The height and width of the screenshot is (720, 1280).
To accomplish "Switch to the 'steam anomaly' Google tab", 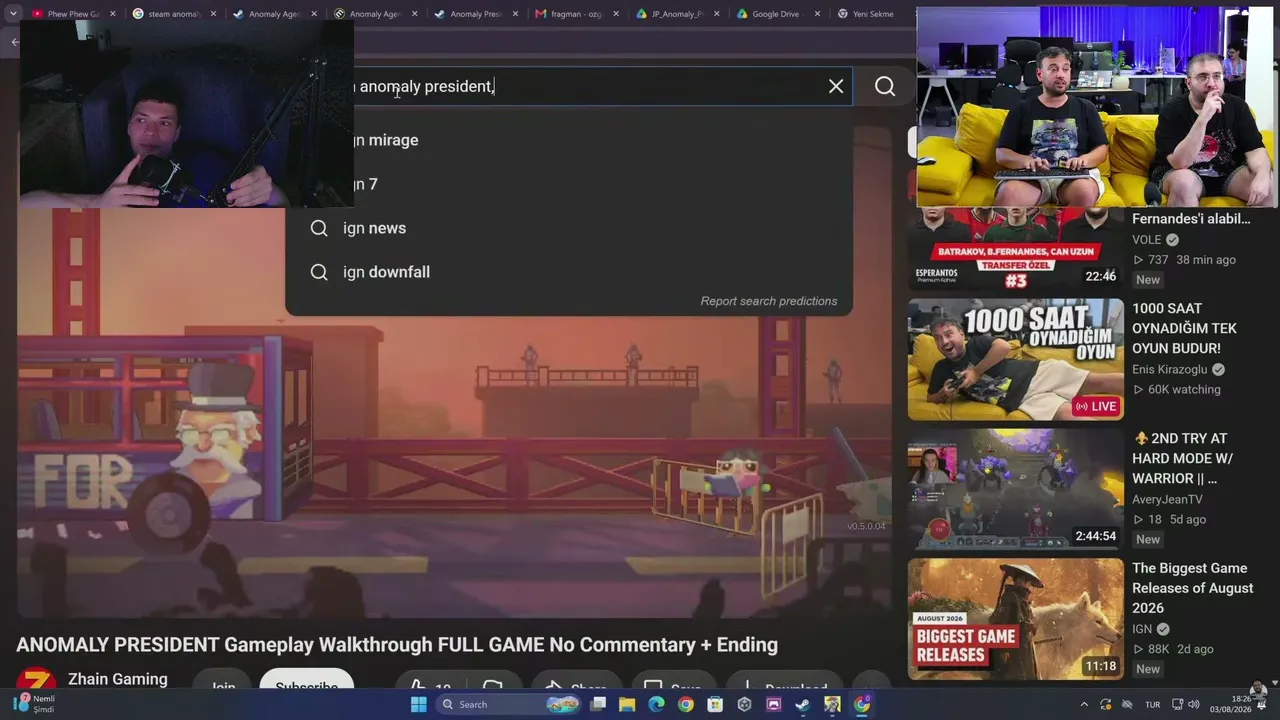I will point(174,14).
